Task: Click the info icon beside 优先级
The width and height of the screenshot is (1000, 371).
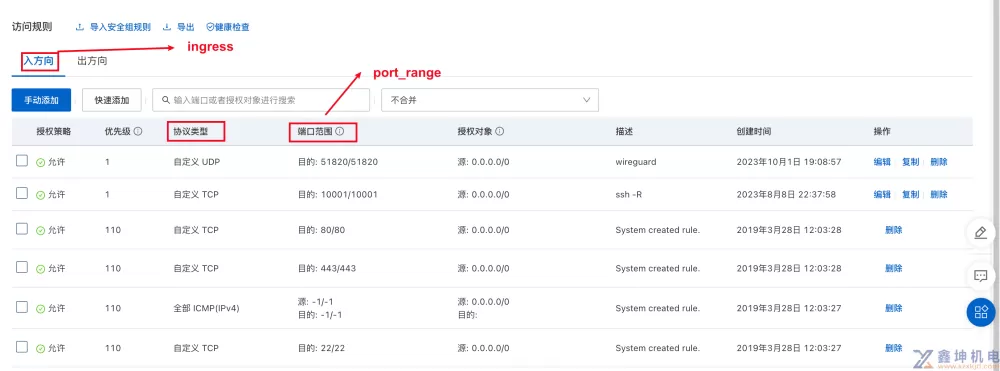Action: (138, 131)
